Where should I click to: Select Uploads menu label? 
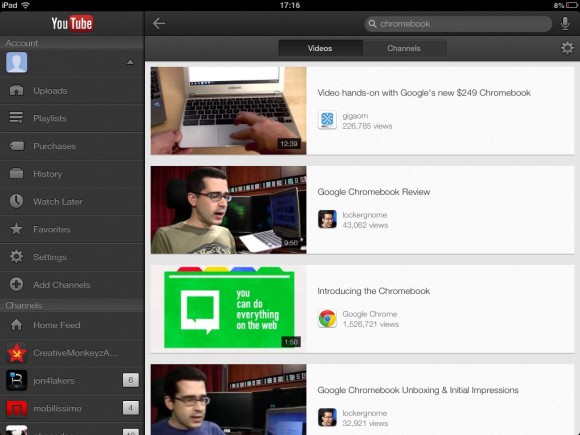click(x=50, y=91)
